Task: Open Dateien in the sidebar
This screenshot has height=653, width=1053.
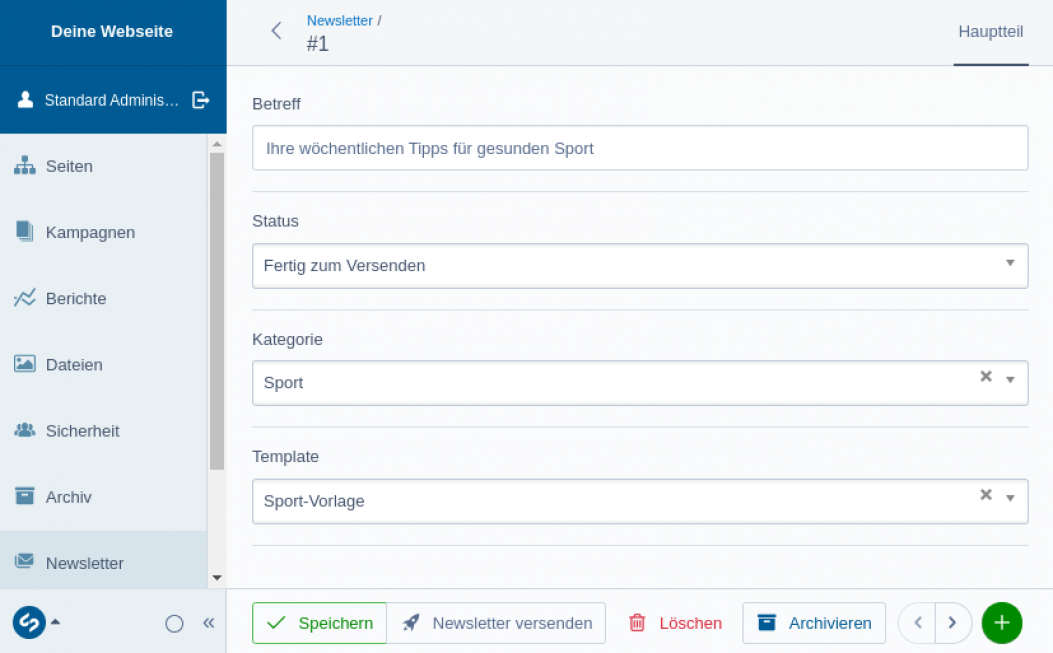Action: [x=103, y=365]
